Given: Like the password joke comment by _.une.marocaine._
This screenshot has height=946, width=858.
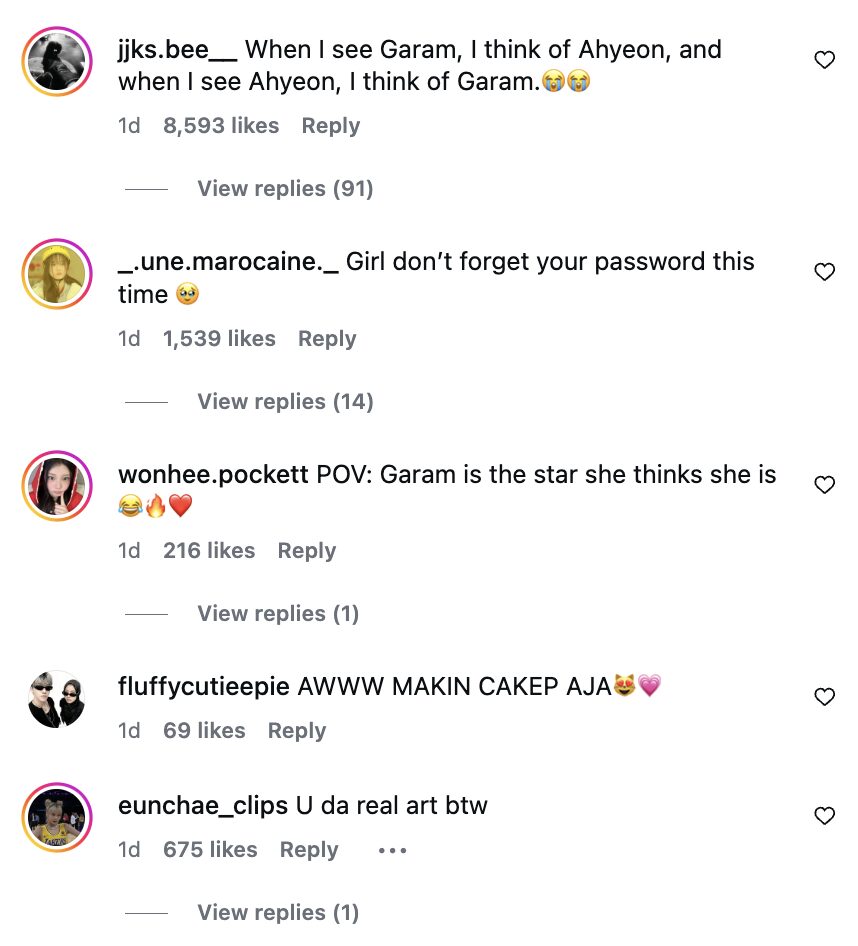Looking at the screenshot, I should [824, 271].
